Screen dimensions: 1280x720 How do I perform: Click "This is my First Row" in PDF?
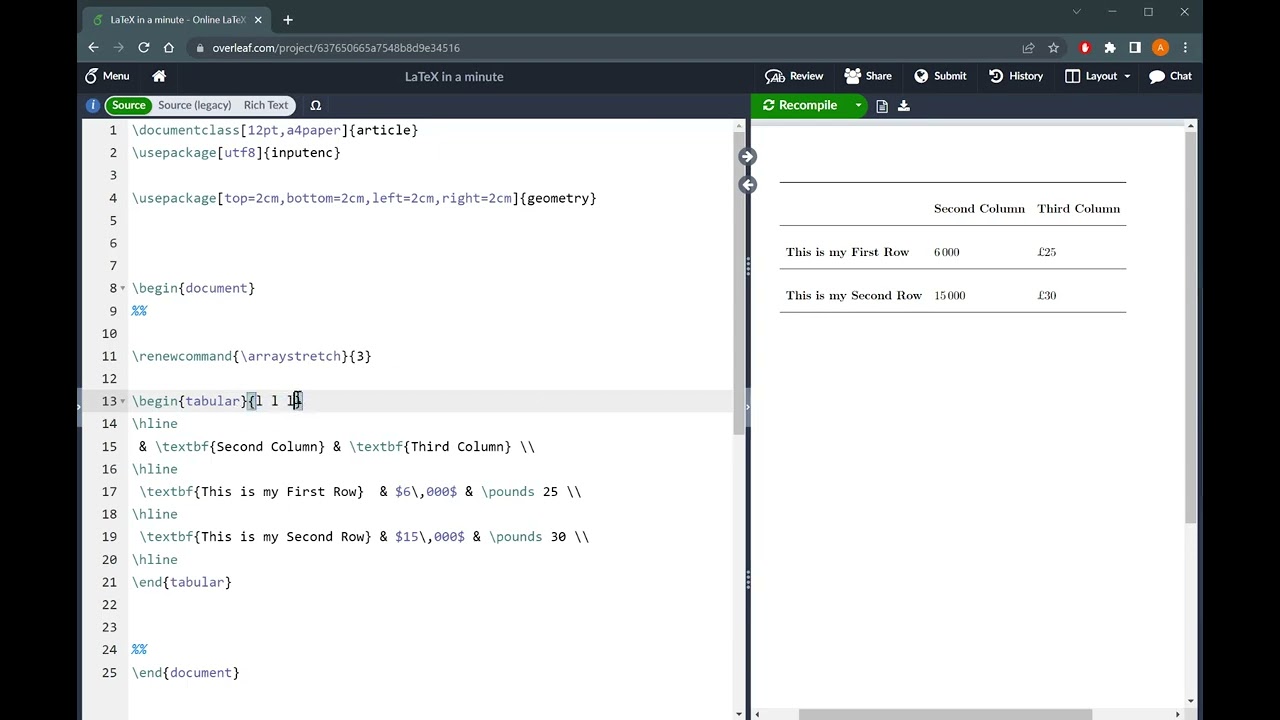pos(847,252)
